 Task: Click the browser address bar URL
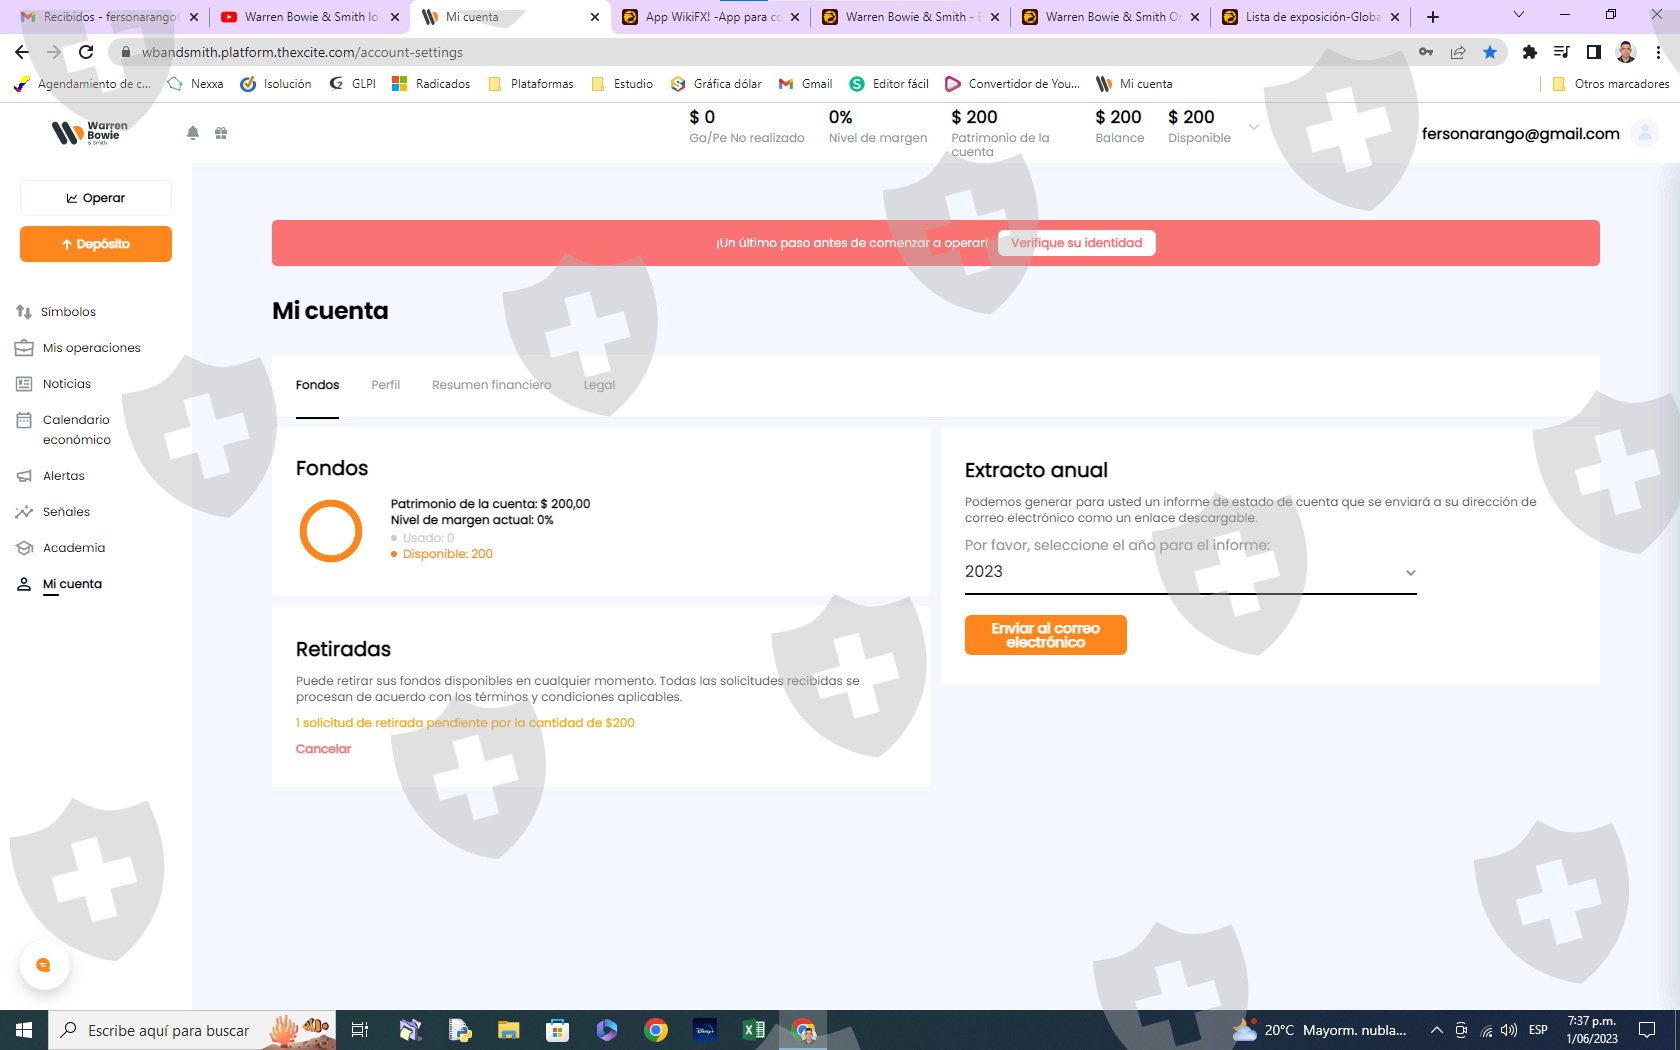[302, 52]
